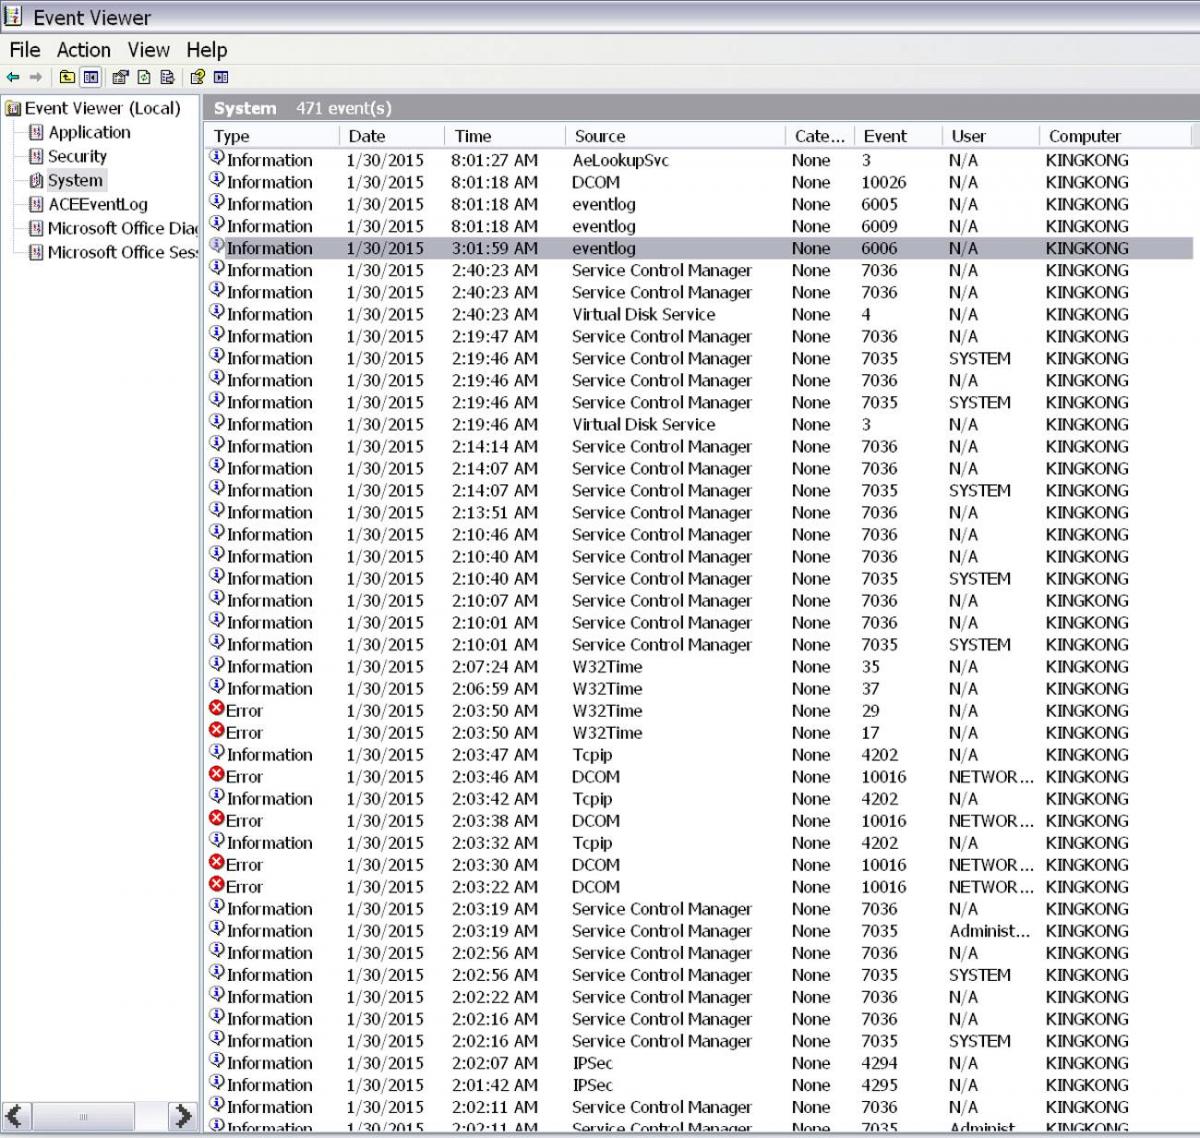
Task: Select the ACEEventLog log
Action: pyautogui.click(x=97, y=204)
